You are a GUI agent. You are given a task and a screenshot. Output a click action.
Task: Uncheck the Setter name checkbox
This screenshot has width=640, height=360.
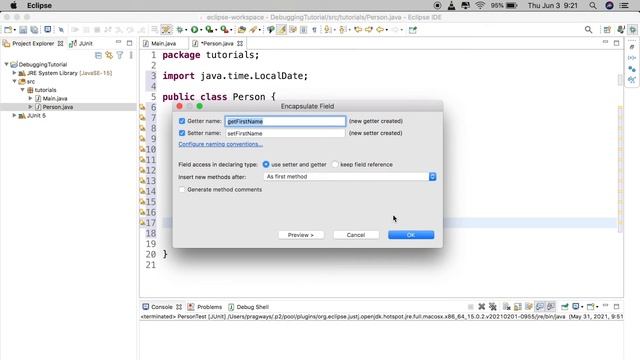tap(182, 133)
